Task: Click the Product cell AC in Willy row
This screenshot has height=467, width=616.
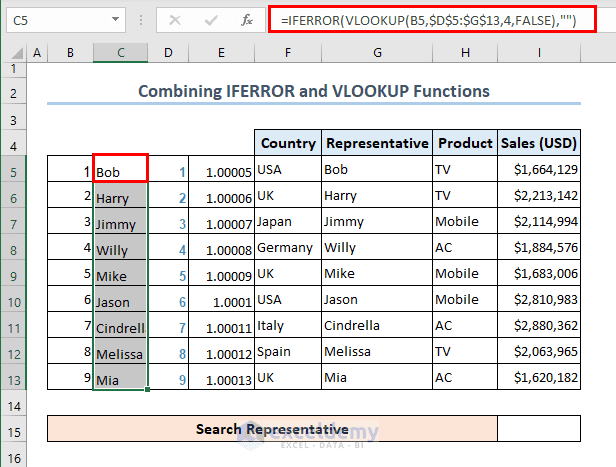Action: coord(465,247)
